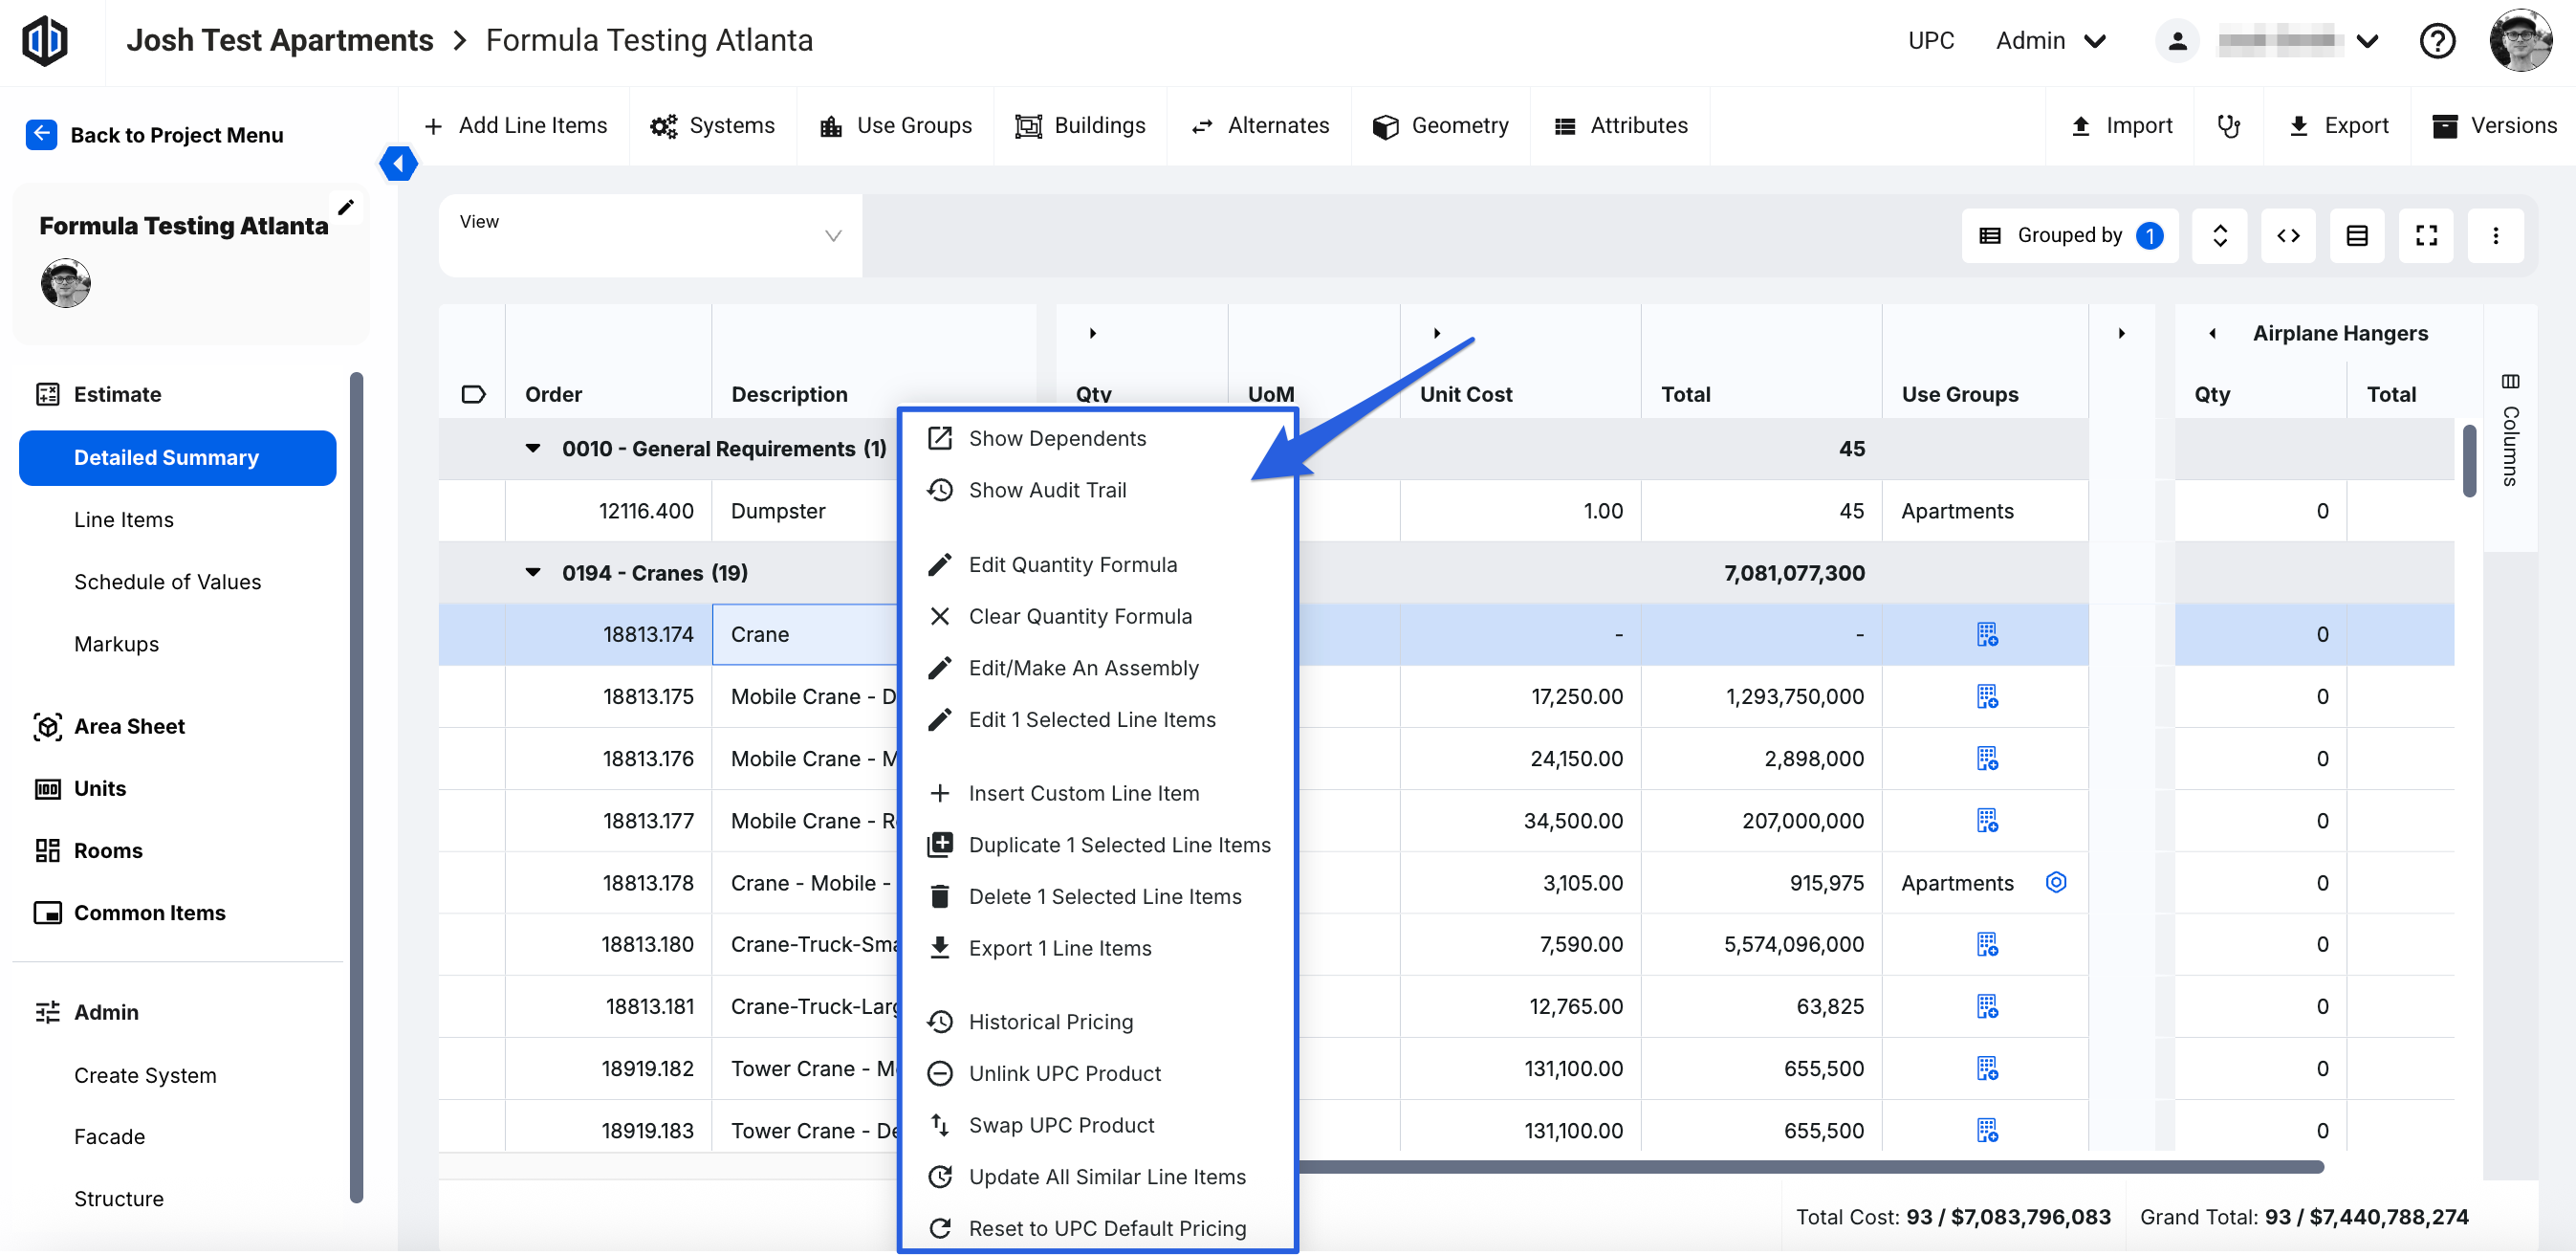
Task: Click the building use-group icon in Crane row
Action: (1986, 635)
